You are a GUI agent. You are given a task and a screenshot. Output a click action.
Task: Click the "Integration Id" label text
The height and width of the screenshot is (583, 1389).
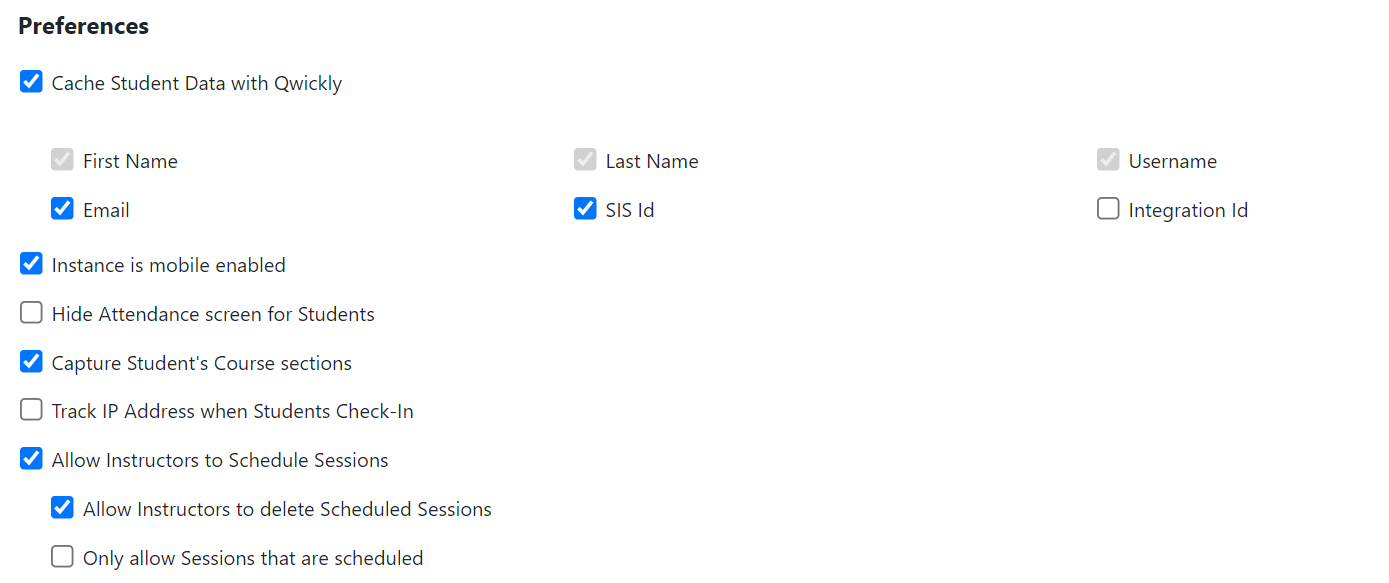[1188, 210]
